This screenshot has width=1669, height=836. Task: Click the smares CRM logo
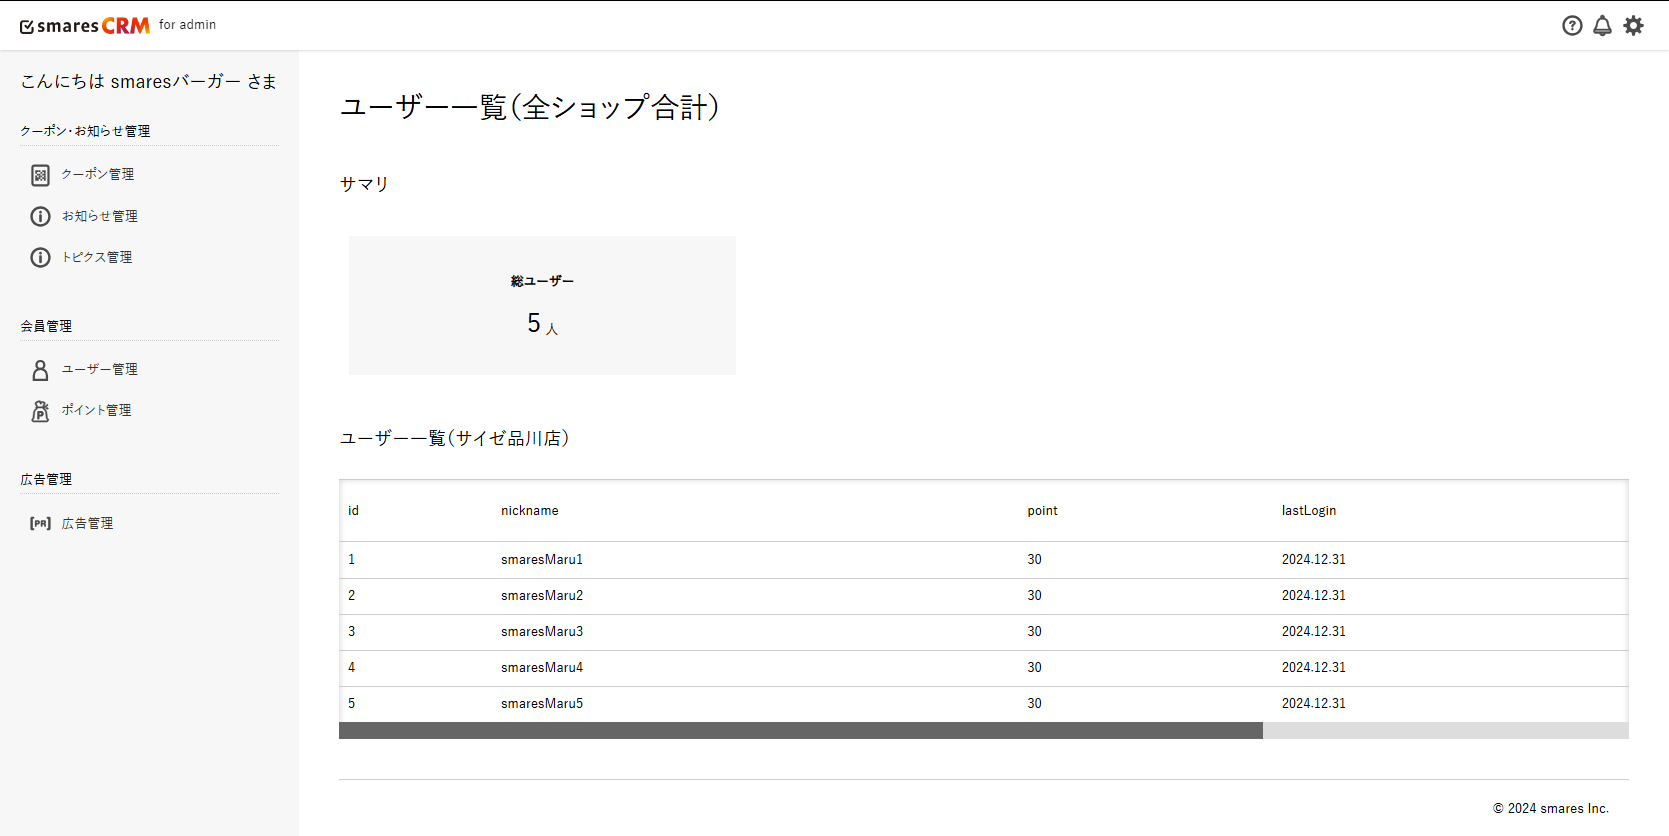point(84,26)
